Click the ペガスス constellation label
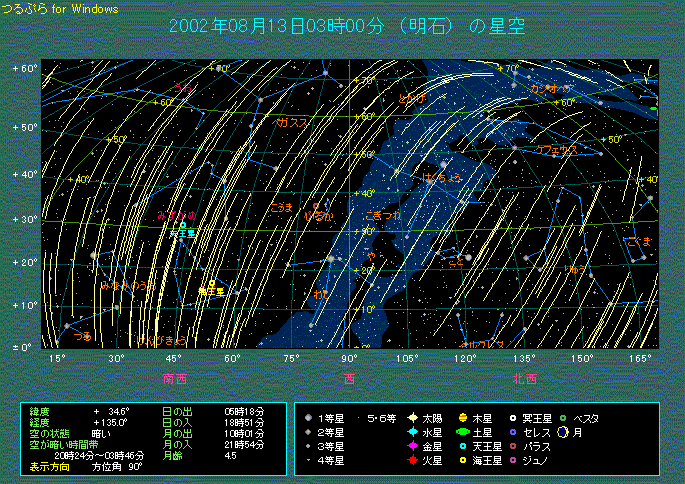685x484 pixels. pos(290,122)
